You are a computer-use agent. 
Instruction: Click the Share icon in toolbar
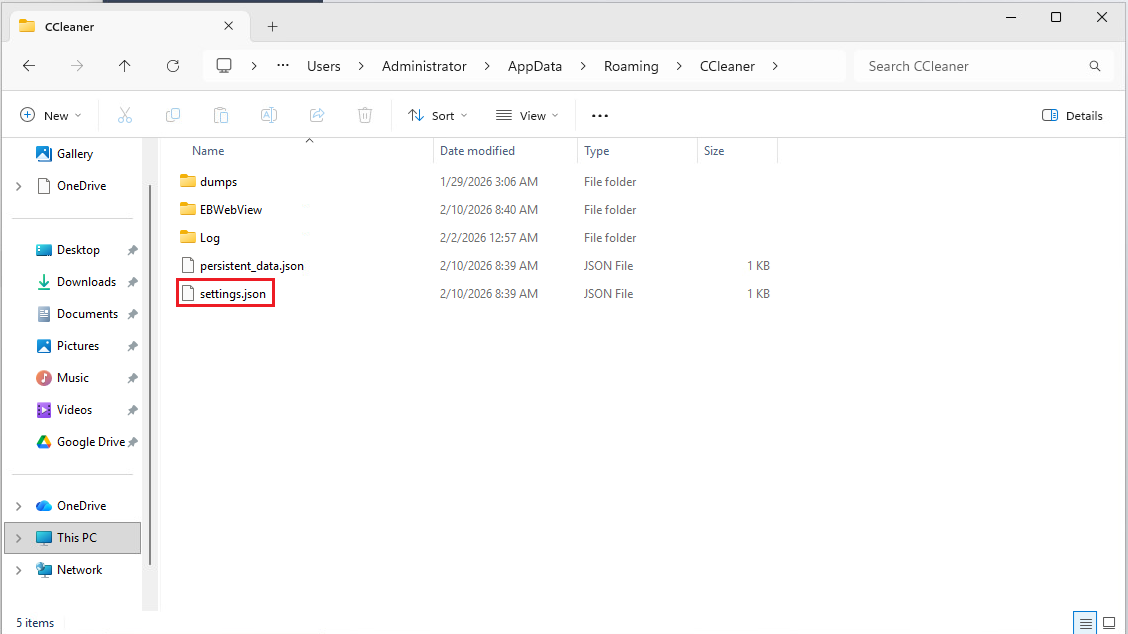pyautogui.click(x=317, y=116)
